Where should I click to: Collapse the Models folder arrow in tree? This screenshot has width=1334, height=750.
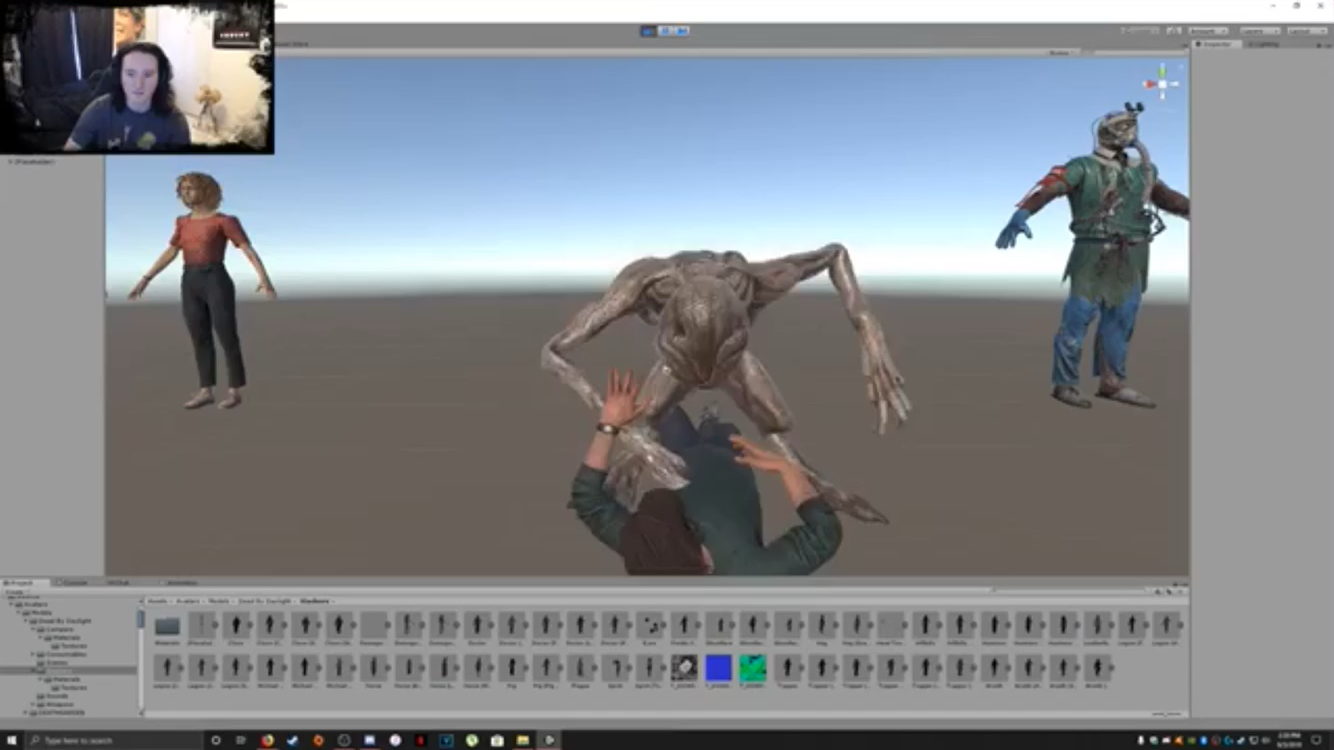click(x=18, y=613)
